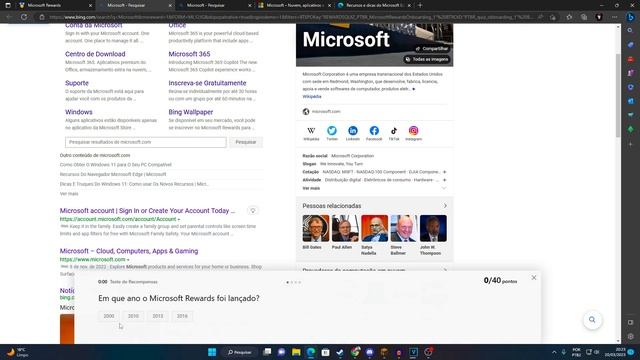Select the fourth quiz answer 2016
Viewport: 640px width, 360px height.
tap(182, 316)
